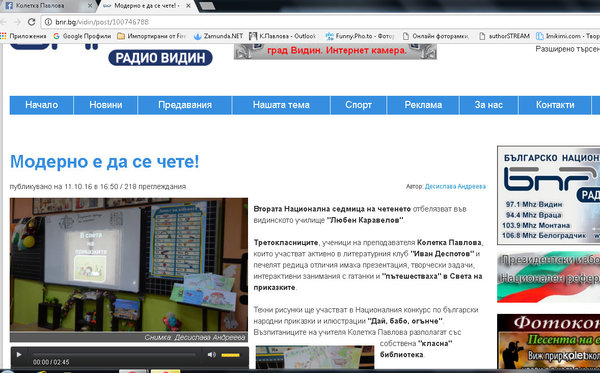
Task: Open the second small article photo
Action: point(315,357)
